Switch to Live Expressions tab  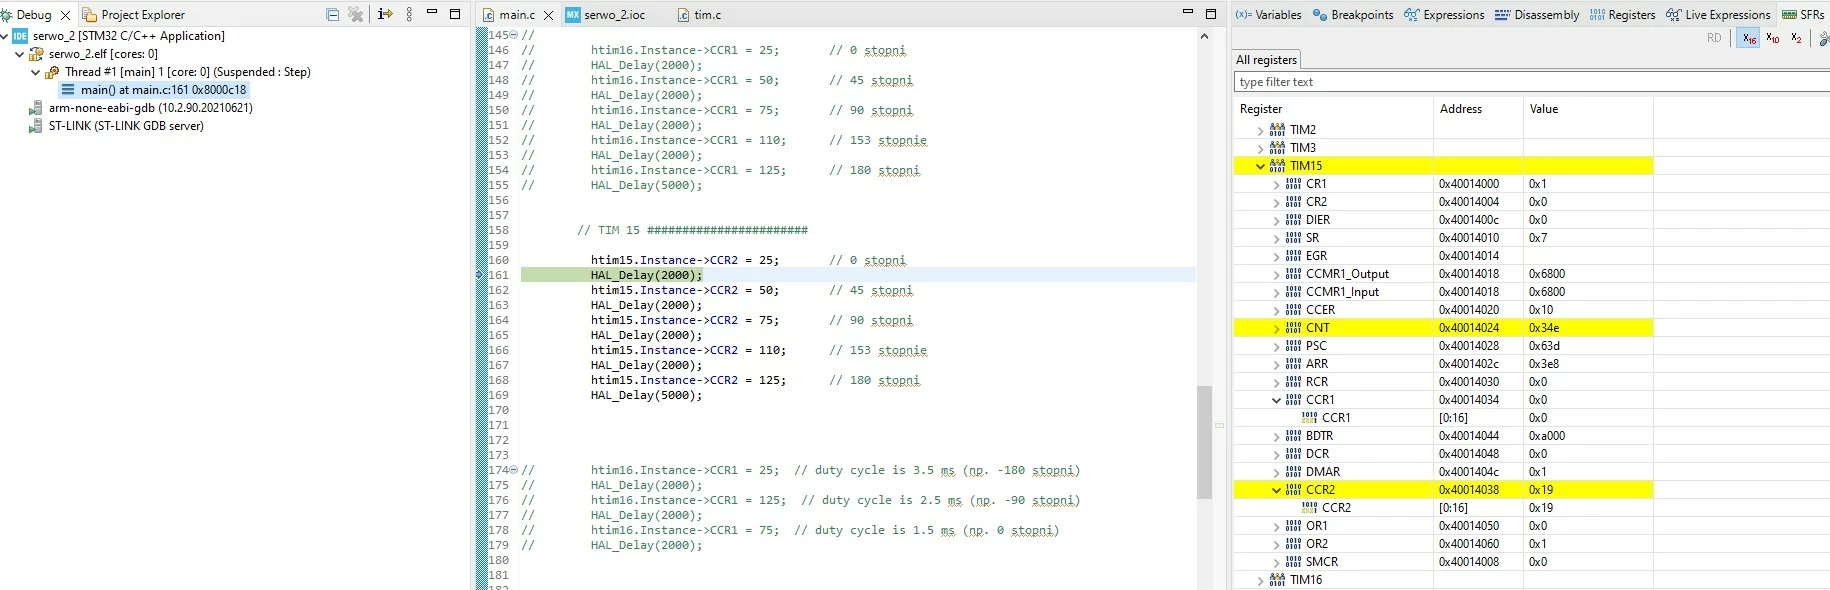click(x=1718, y=15)
